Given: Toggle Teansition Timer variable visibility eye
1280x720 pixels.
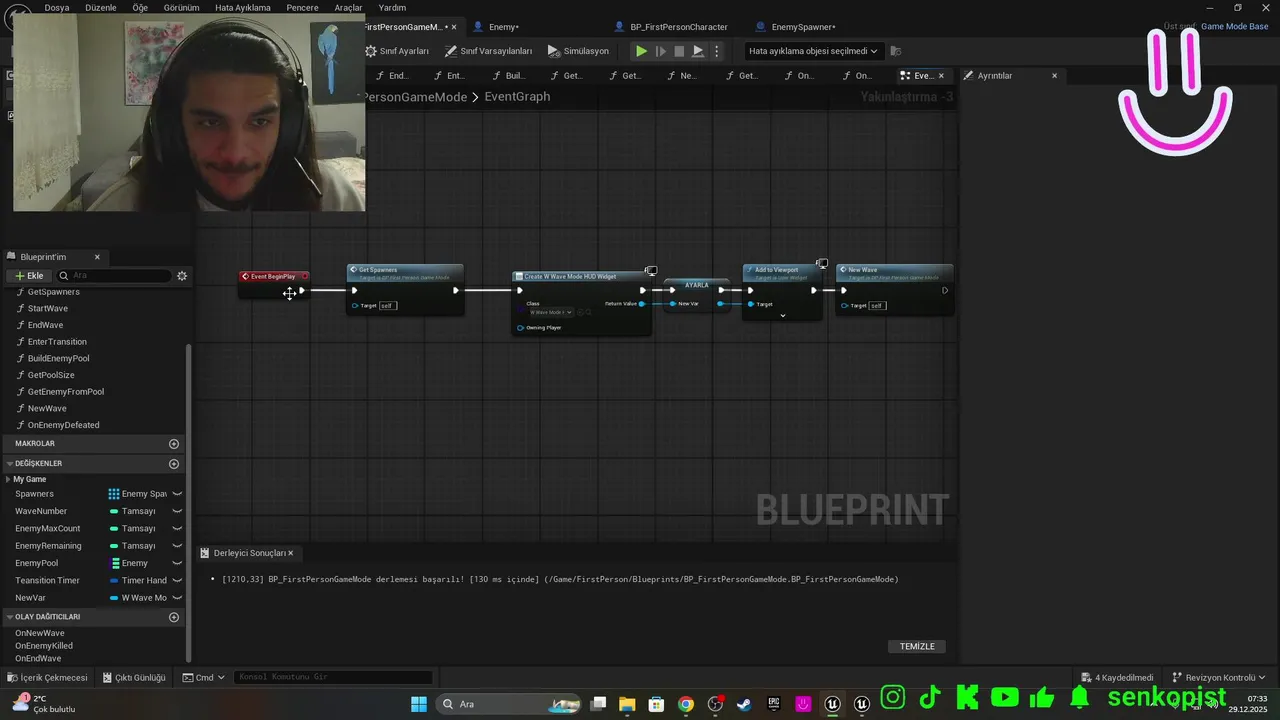Looking at the screenshot, I should (177, 580).
